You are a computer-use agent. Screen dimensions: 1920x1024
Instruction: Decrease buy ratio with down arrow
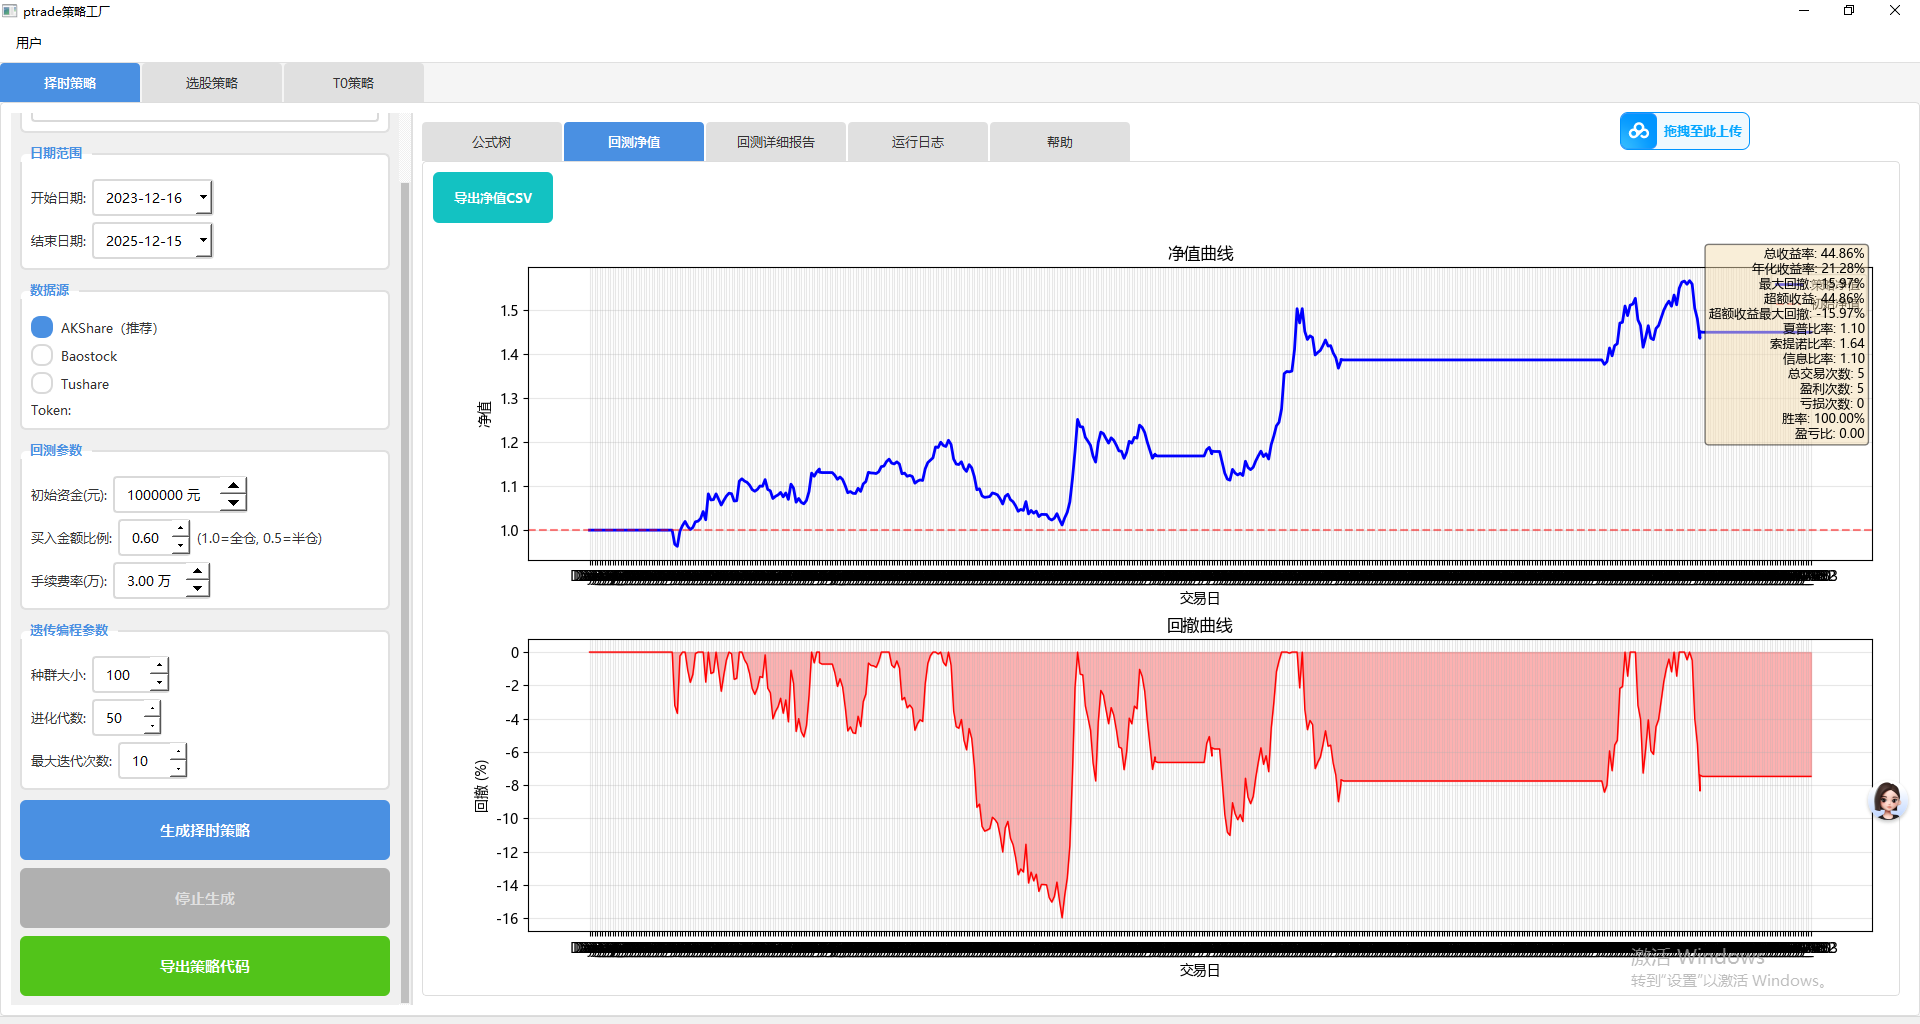point(180,546)
